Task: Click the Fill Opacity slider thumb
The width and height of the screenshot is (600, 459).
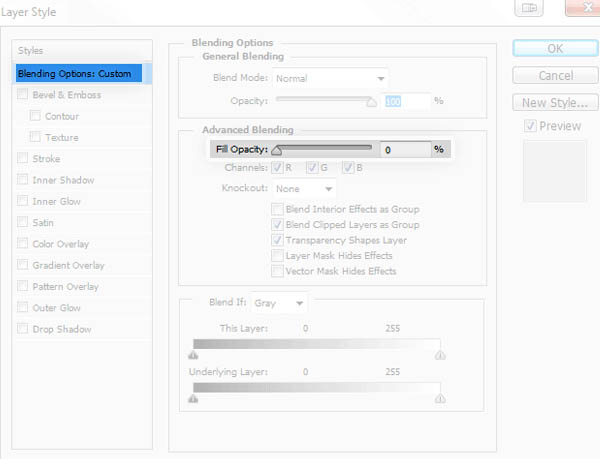Action: click(276, 151)
